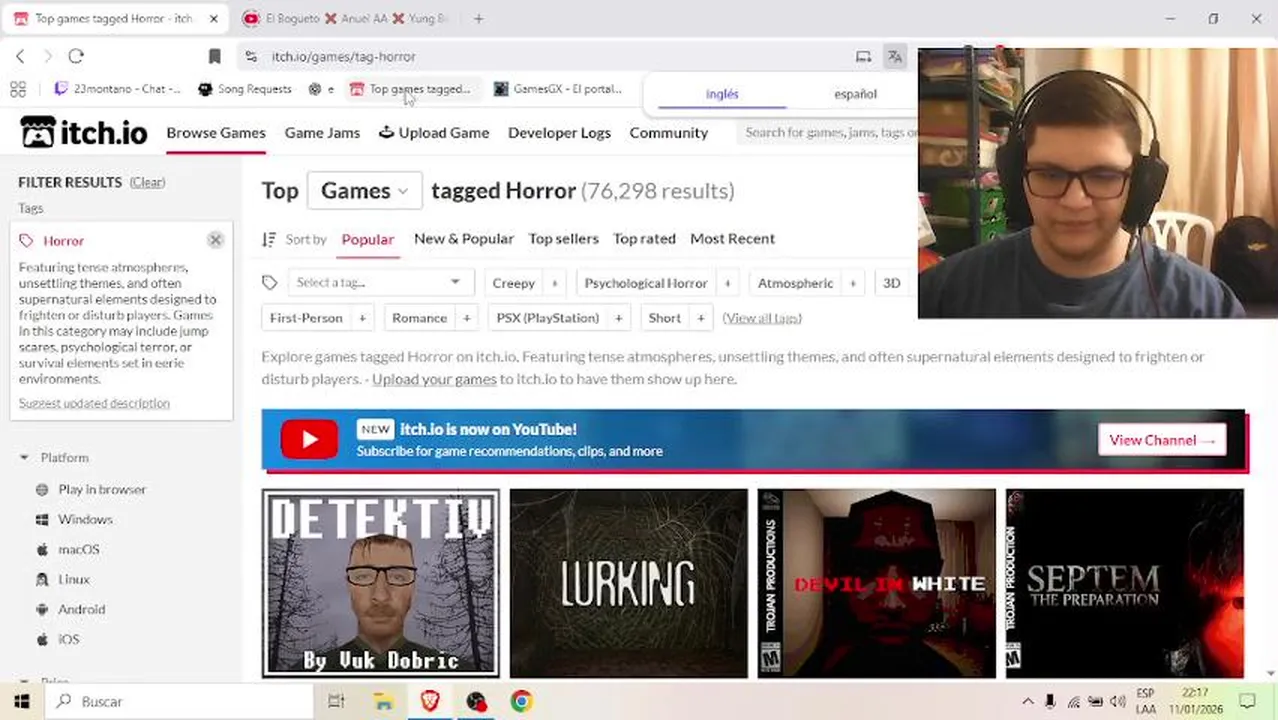Screen dimensions: 1278x720
Task: Click the volume icon in system tray
Action: (x=1116, y=701)
